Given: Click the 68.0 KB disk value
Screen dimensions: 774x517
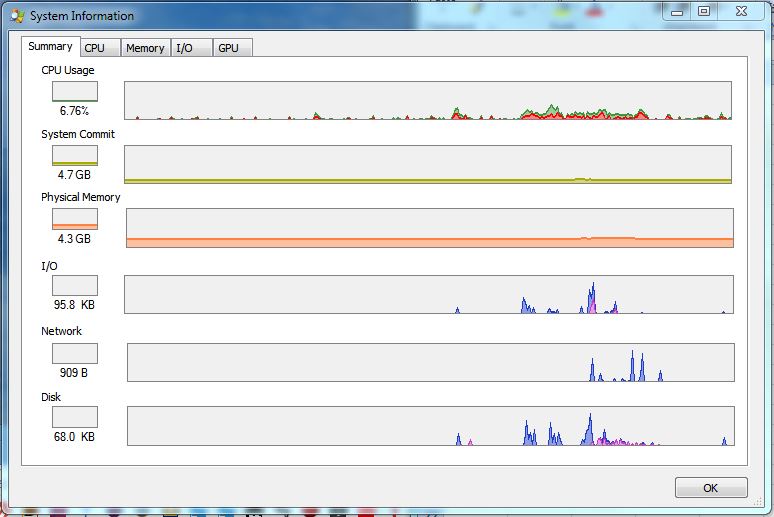Looking at the screenshot, I should click(74, 437).
